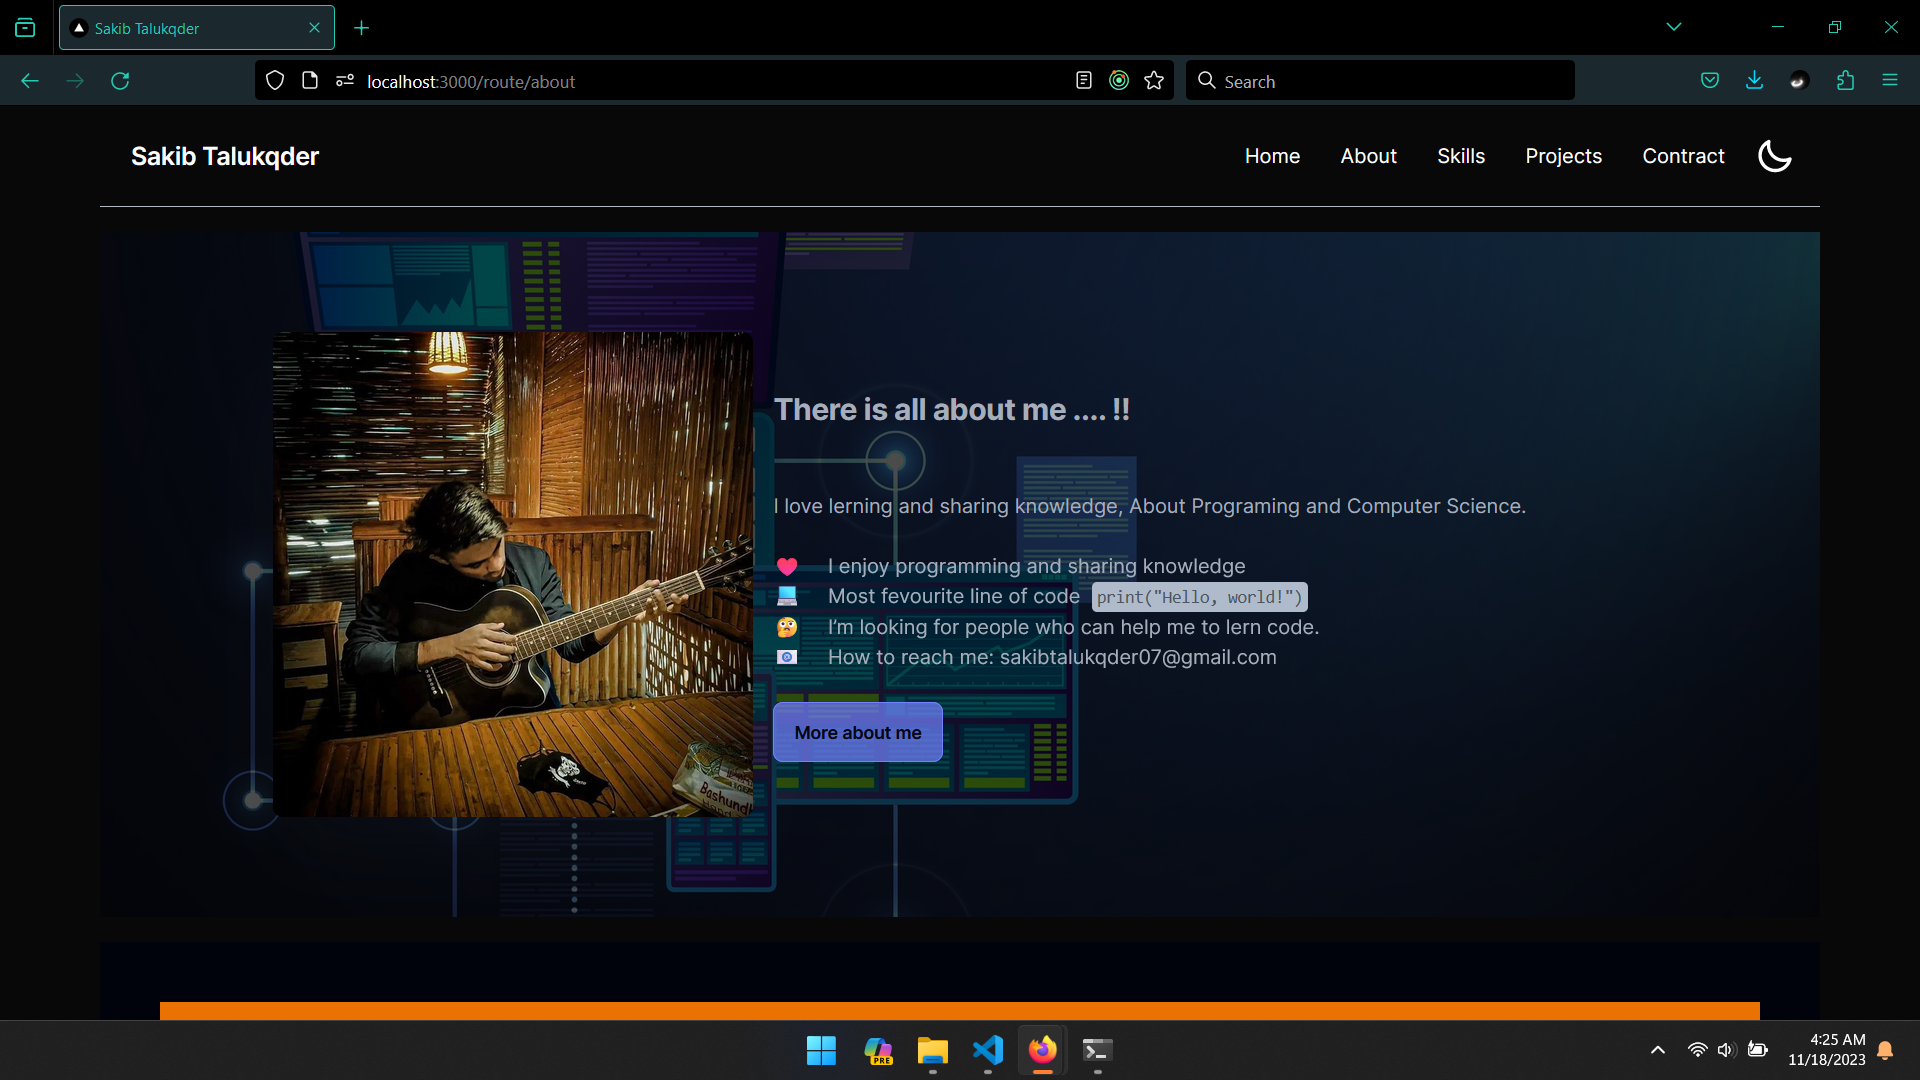Open the Skills navigation link

(x=1460, y=156)
